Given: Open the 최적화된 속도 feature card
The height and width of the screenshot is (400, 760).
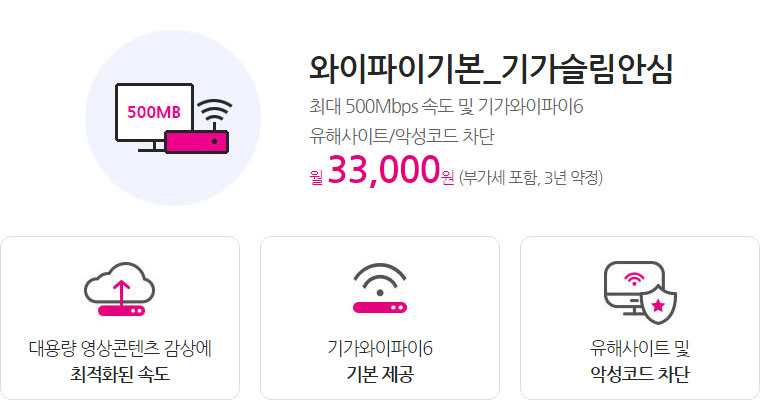Looking at the screenshot, I should click(x=120, y=318).
